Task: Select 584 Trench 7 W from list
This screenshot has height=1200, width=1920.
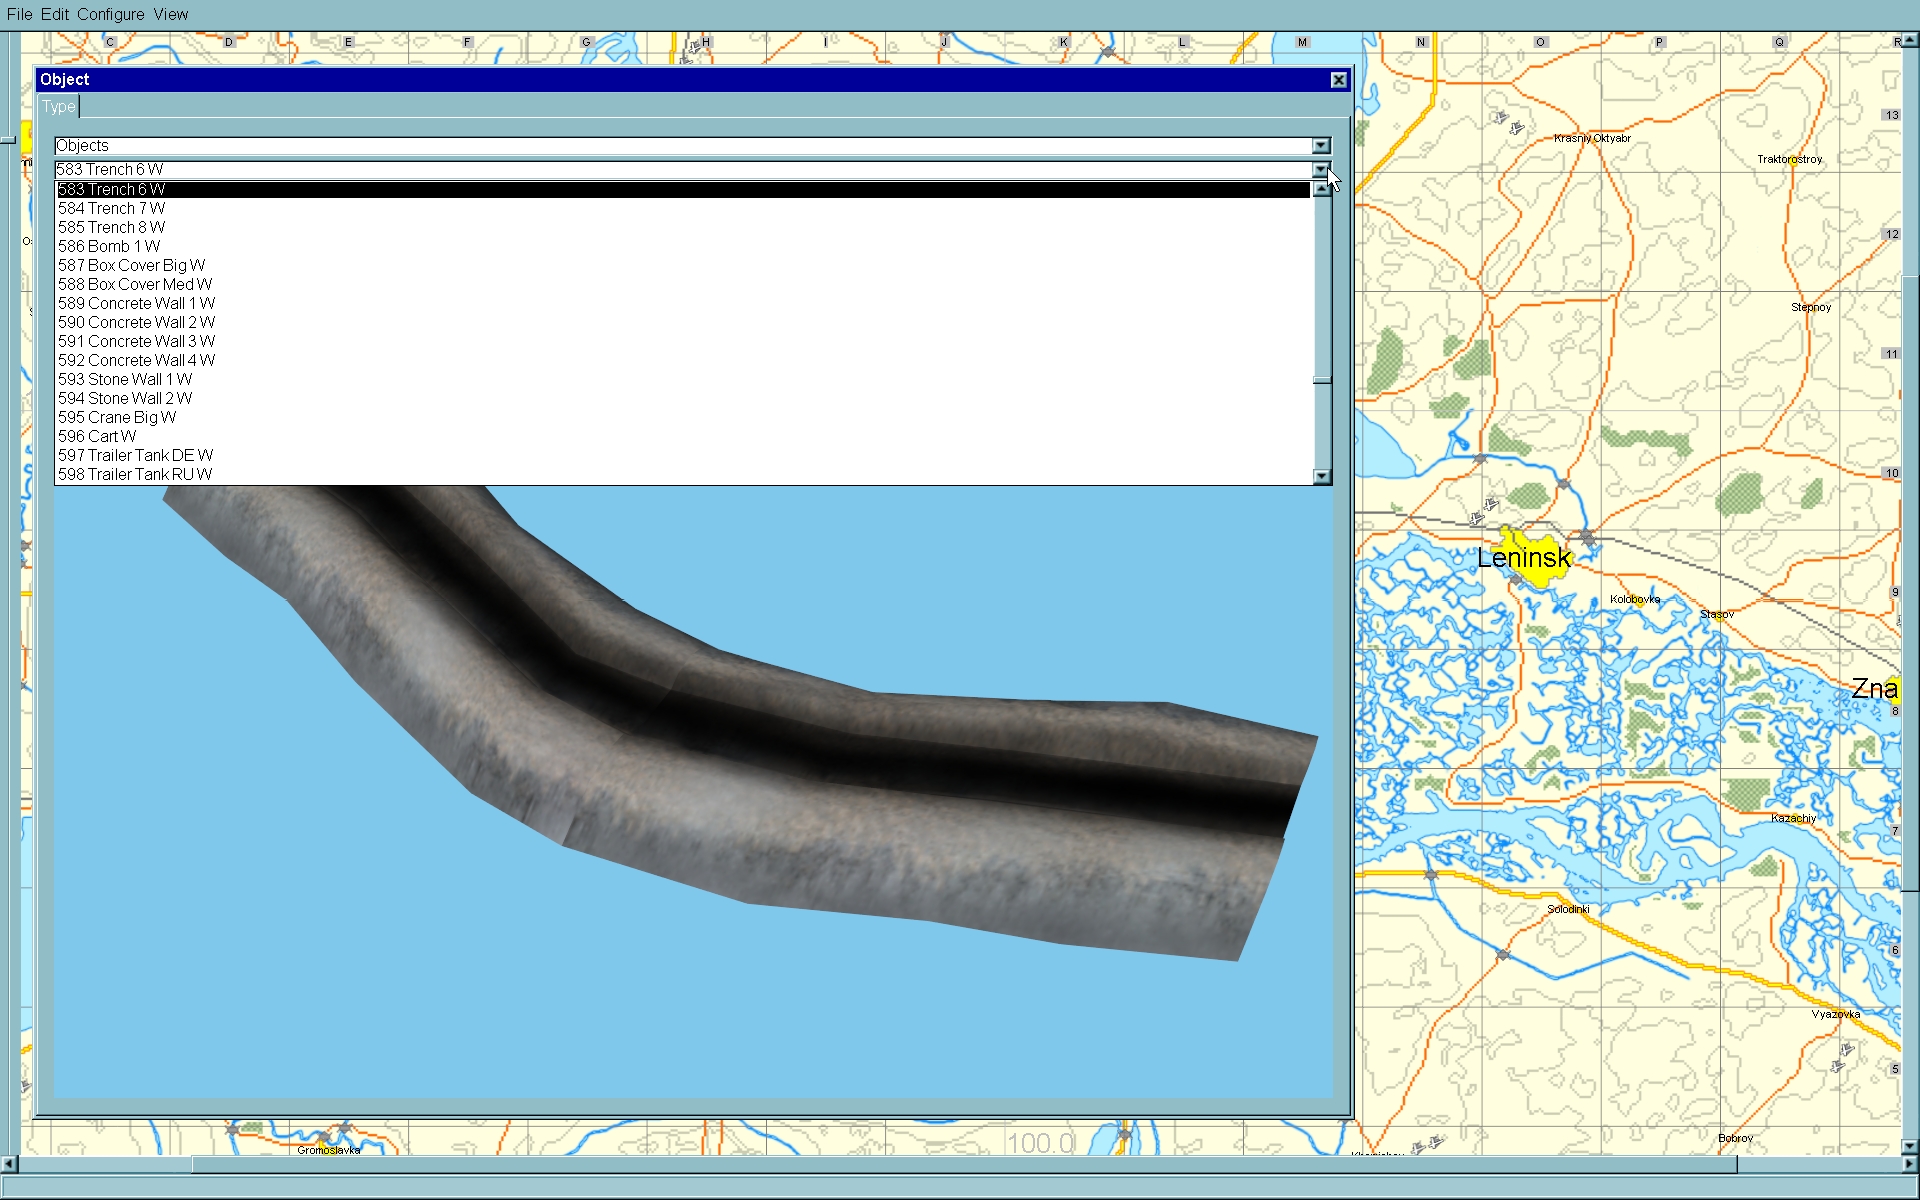Action: (111, 208)
